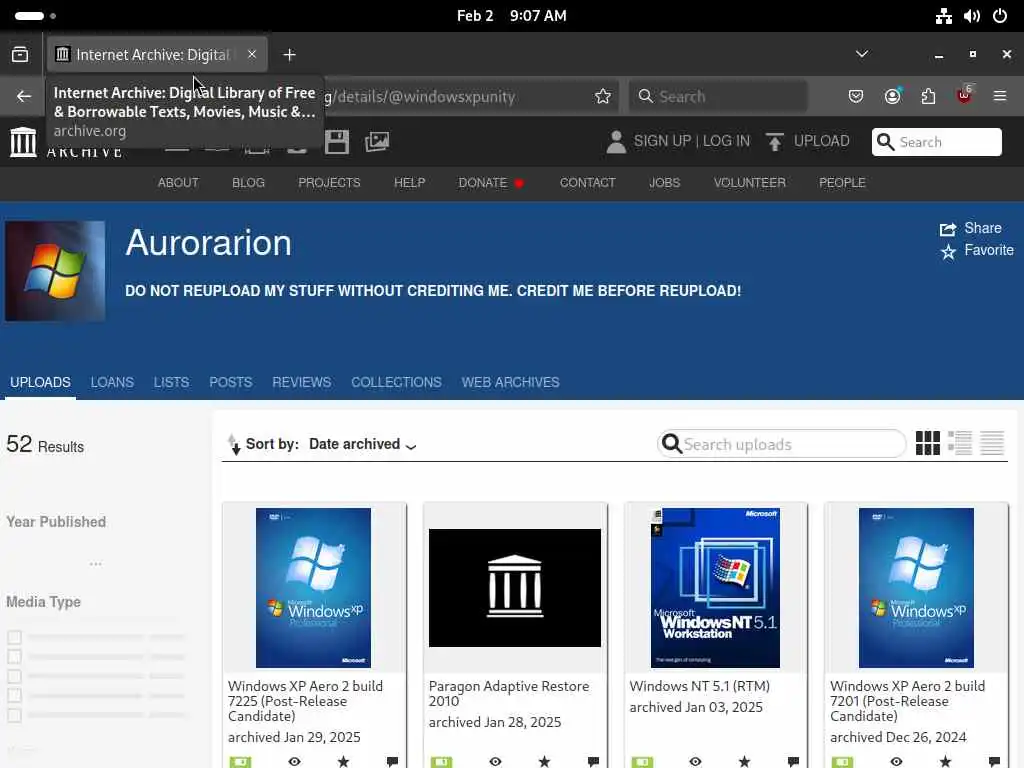The image size is (1024, 768).
Task: Open Windows XP Aero 2 build 7201 title
Action: 908,701
